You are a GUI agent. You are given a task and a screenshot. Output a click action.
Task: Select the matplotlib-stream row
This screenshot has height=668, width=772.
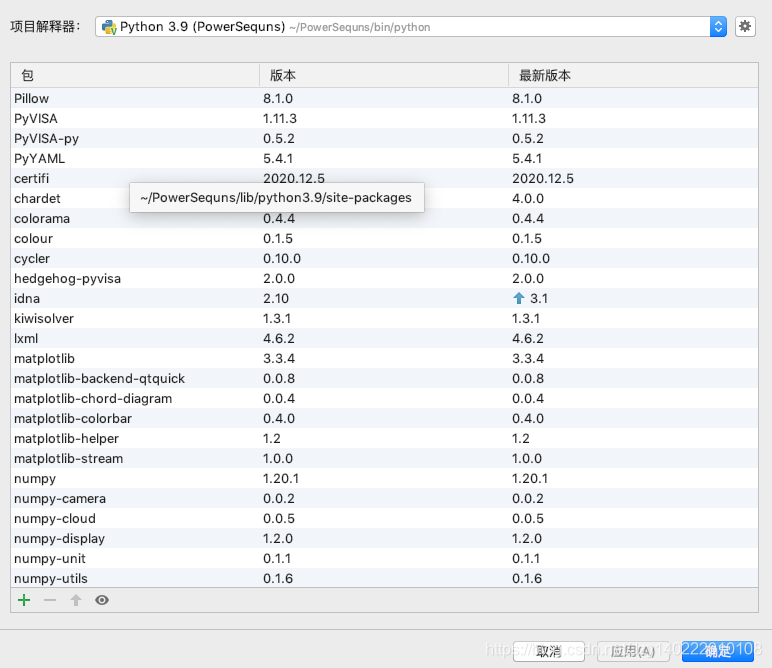384,459
